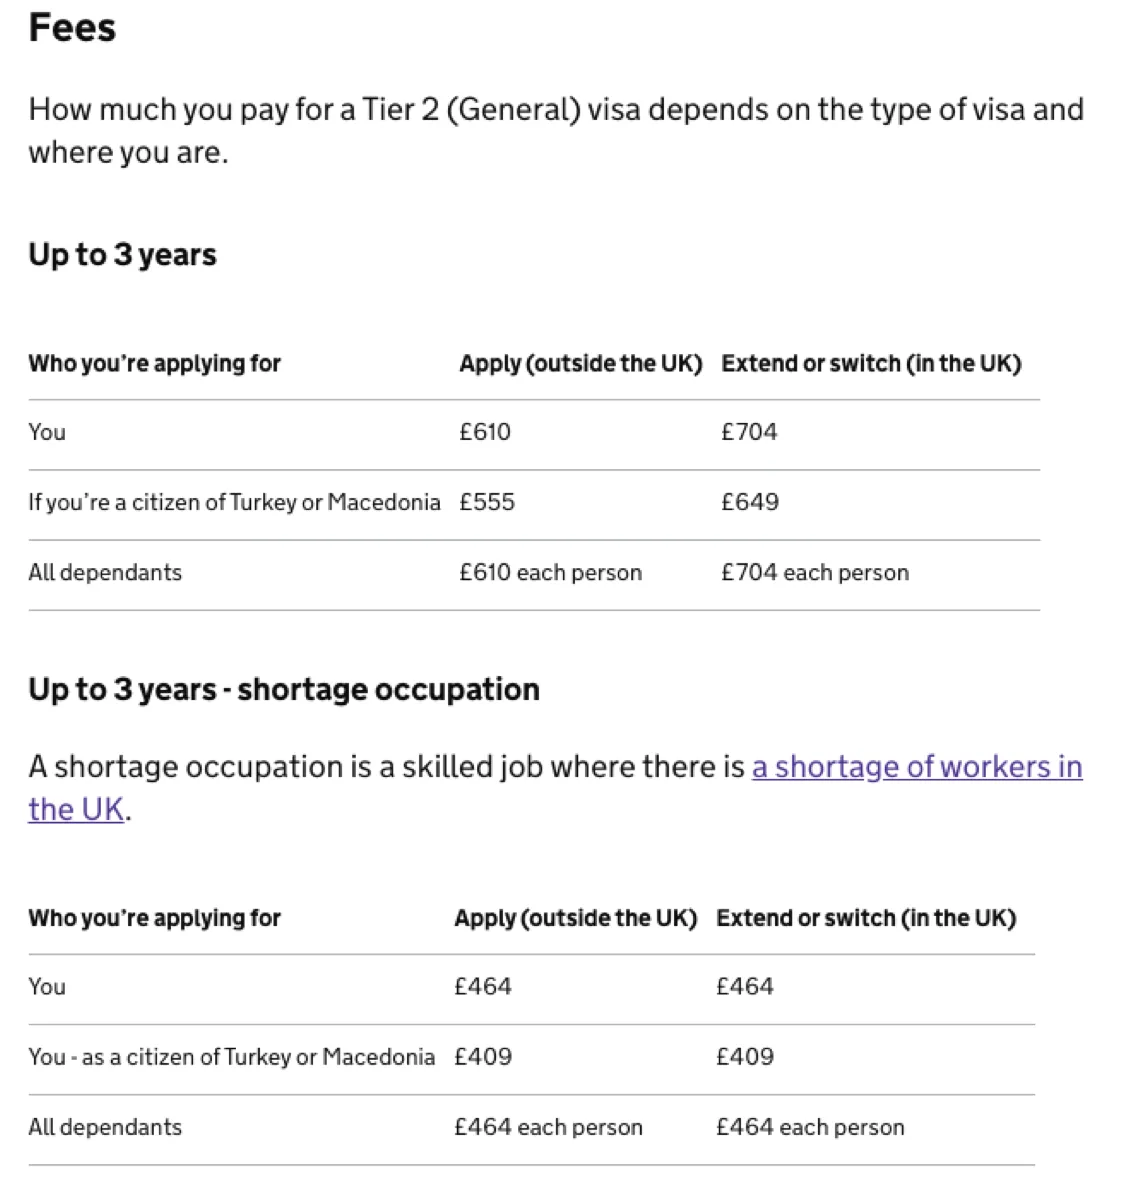Select the £649 extend or switch fee
Image resolution: width=1136 pixels, height=1200 pixels.
point(750,502)
